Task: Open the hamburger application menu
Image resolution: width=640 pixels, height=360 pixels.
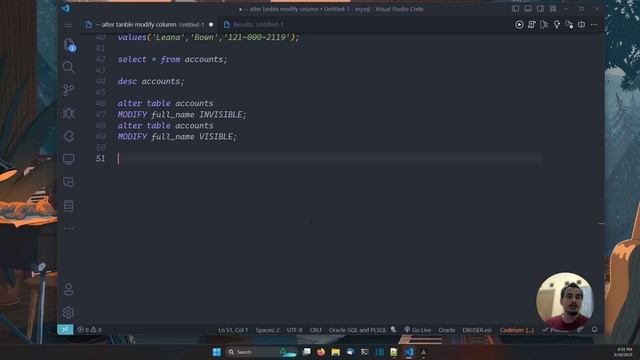Action: tap(68, 25)
